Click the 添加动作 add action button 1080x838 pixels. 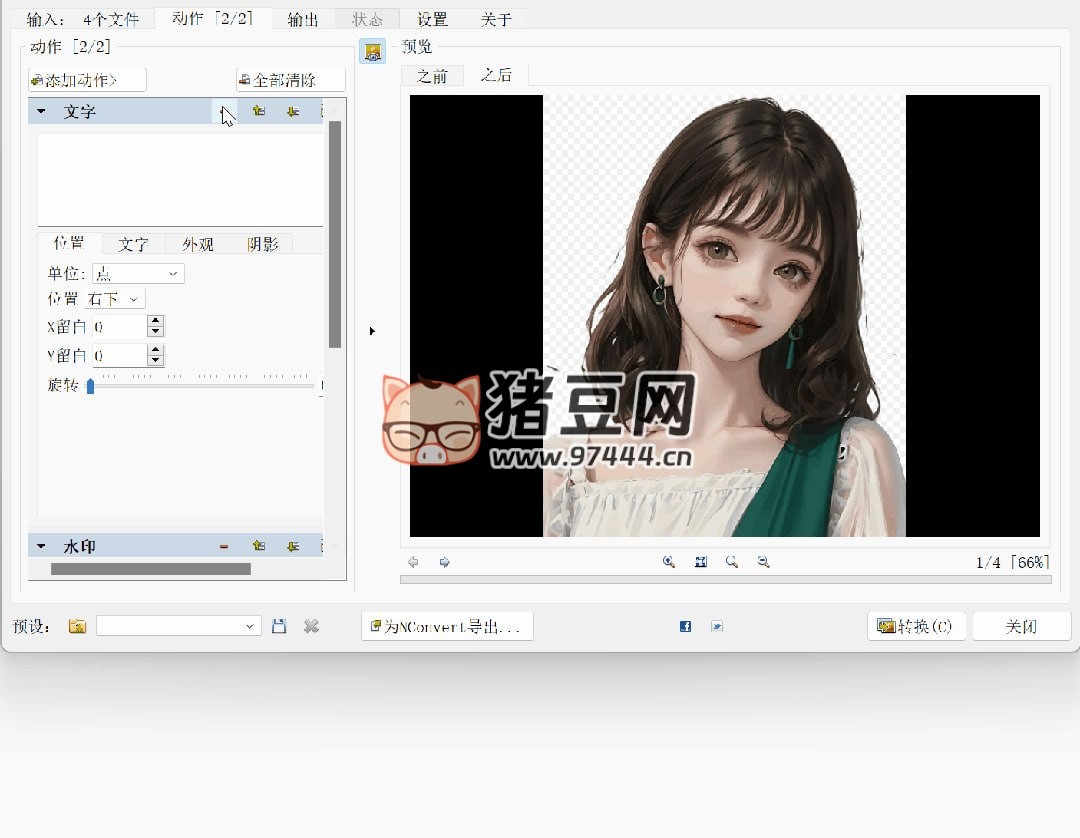click(x=87, y=80)
